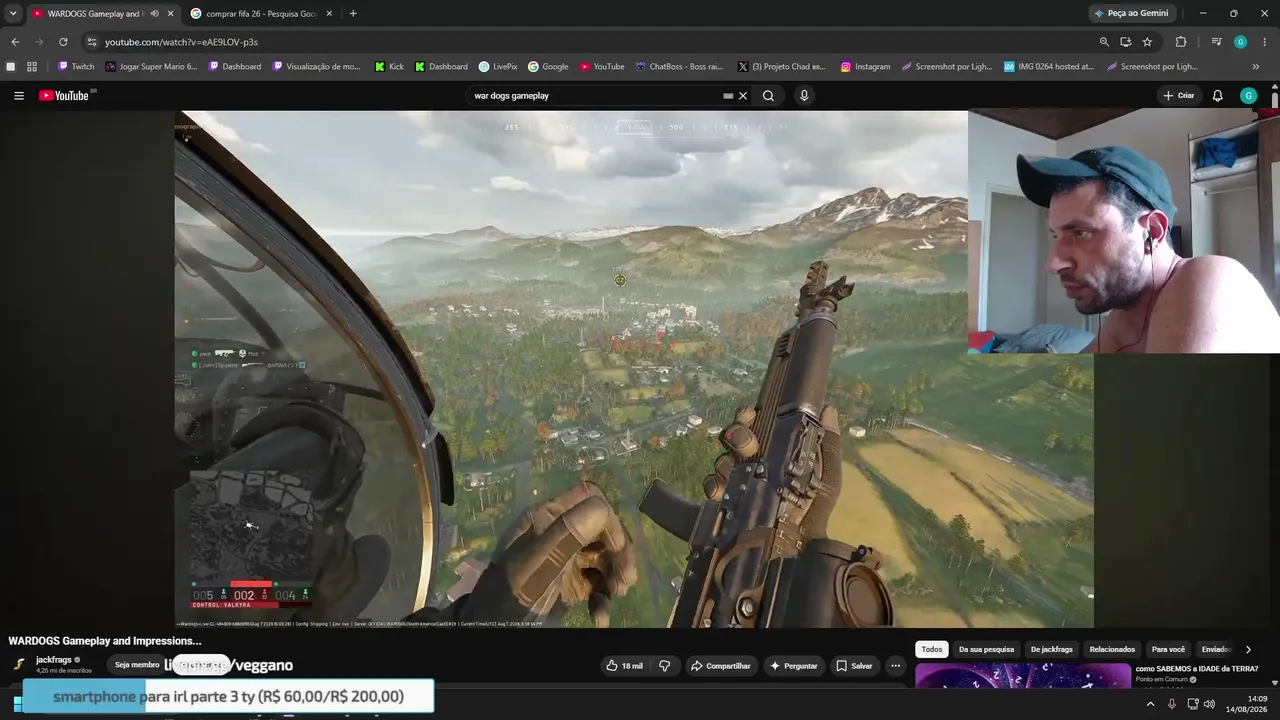Select the Da sua pesquisa chip
Viewport: 1280px width, 720px height.
point(986,650)
